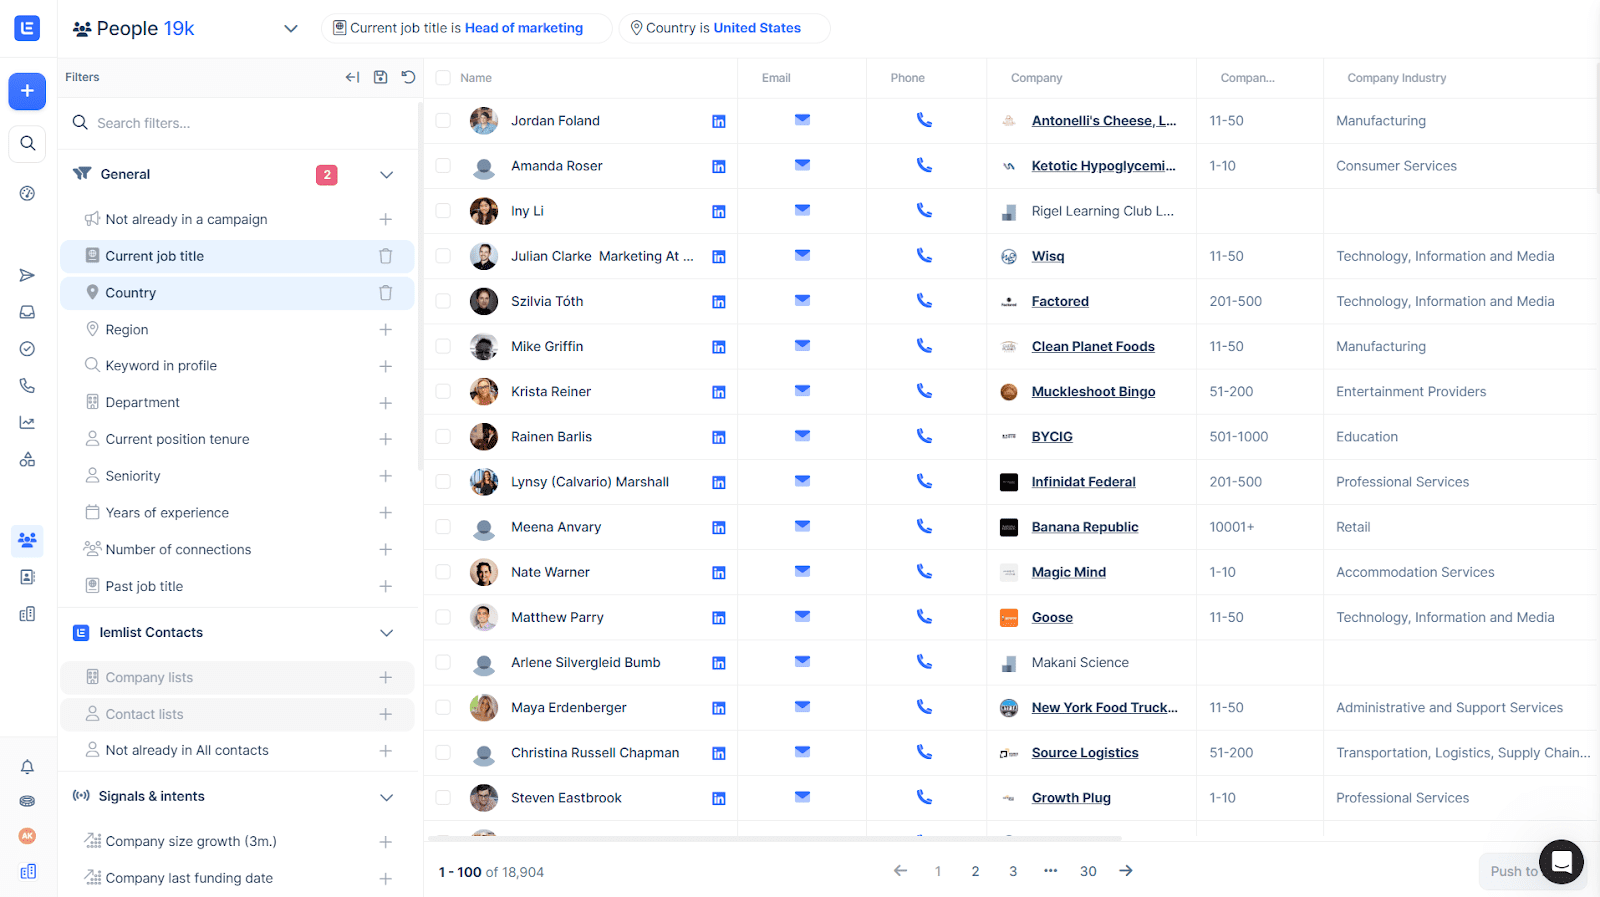1600x897 pixels.
Task: Open the People dropdown chevron
Action: coord(291,28)
